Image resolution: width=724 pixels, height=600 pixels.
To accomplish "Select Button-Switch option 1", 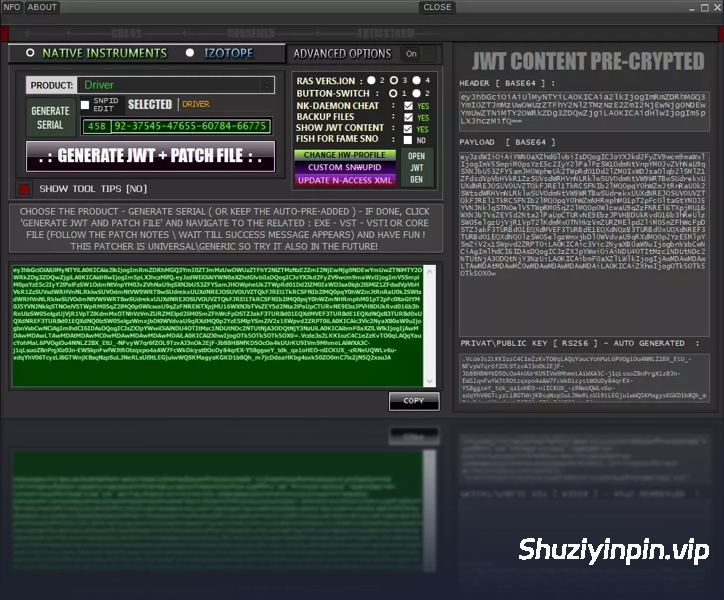I will (x=393, y=93).
